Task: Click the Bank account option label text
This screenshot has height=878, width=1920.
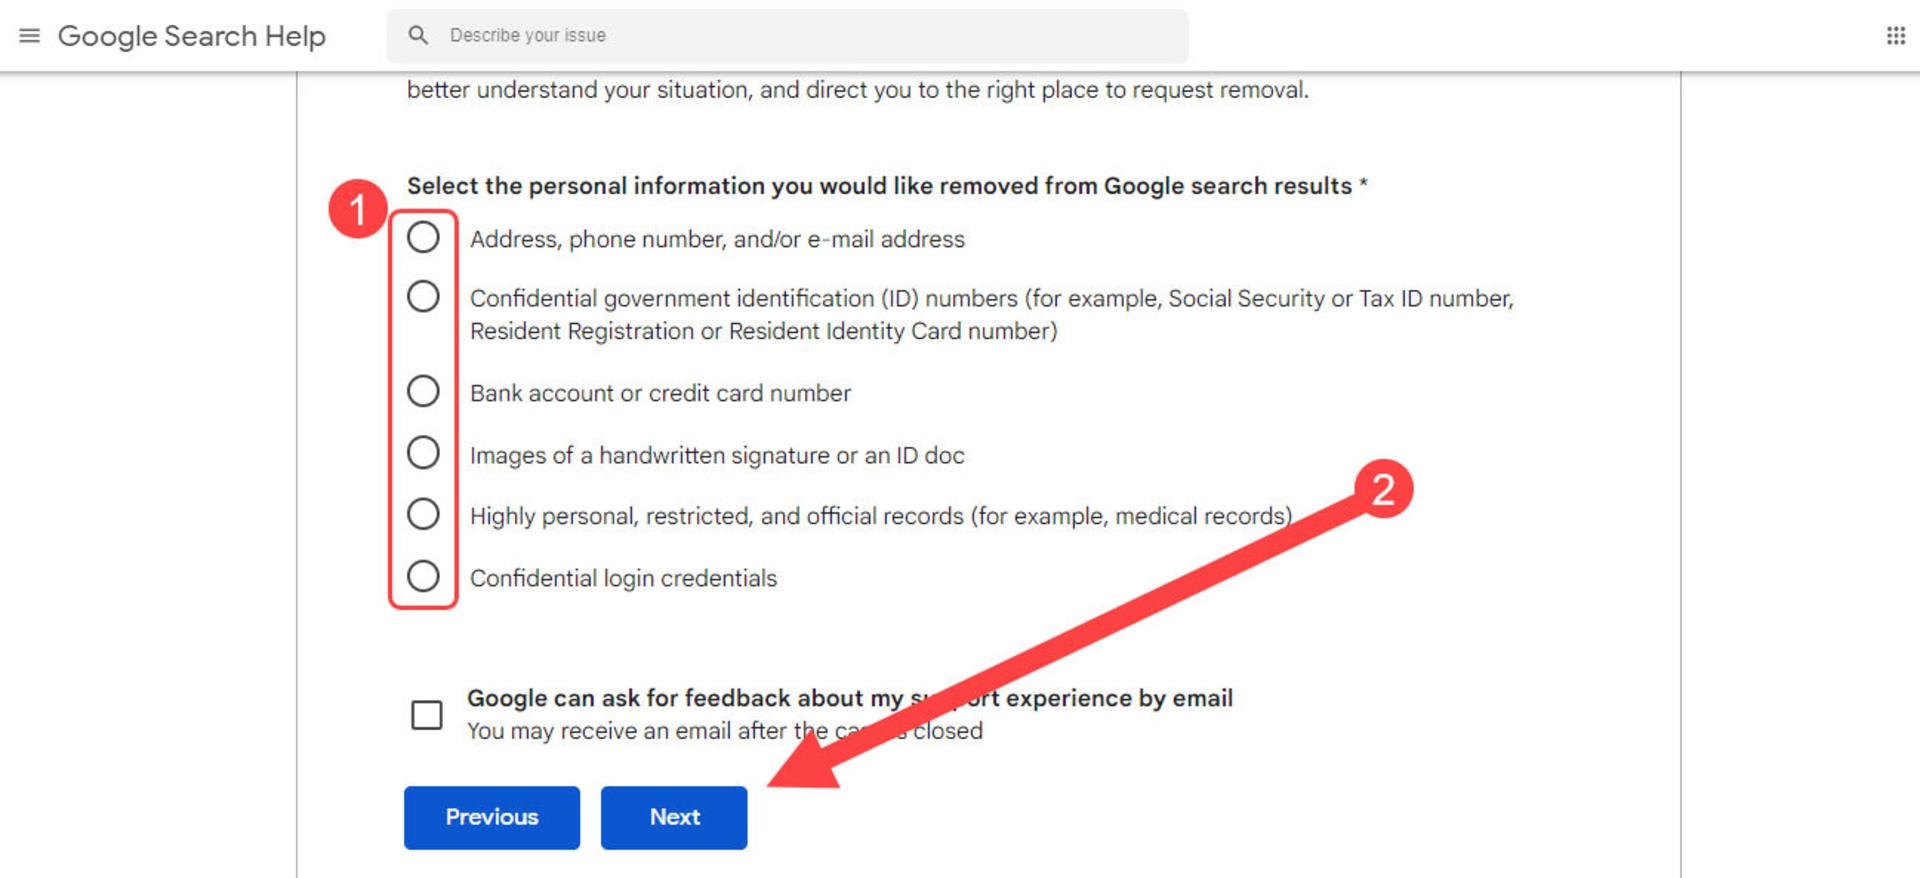Action: click(660, 393)
